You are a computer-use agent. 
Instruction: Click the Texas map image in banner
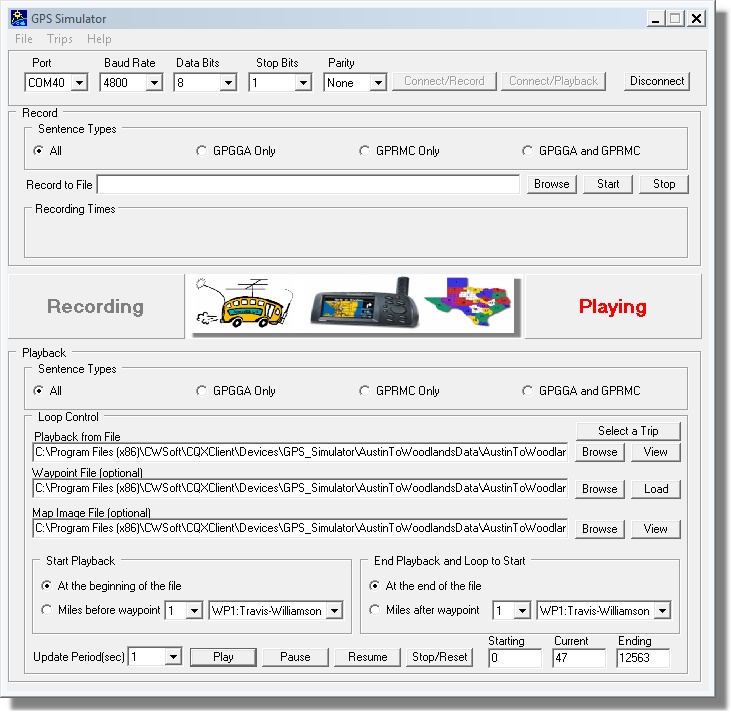467,302
